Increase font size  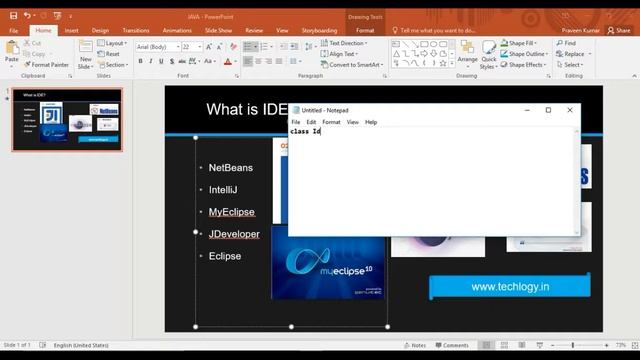point(209,47)
